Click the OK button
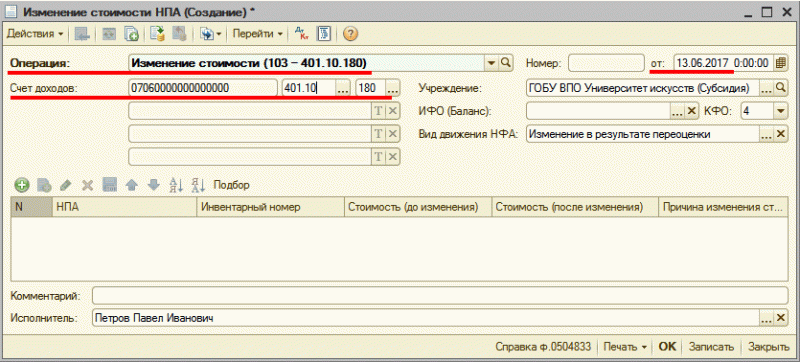Image resolution: width=800 pixels, height=362 pixels. pos(667,347)
